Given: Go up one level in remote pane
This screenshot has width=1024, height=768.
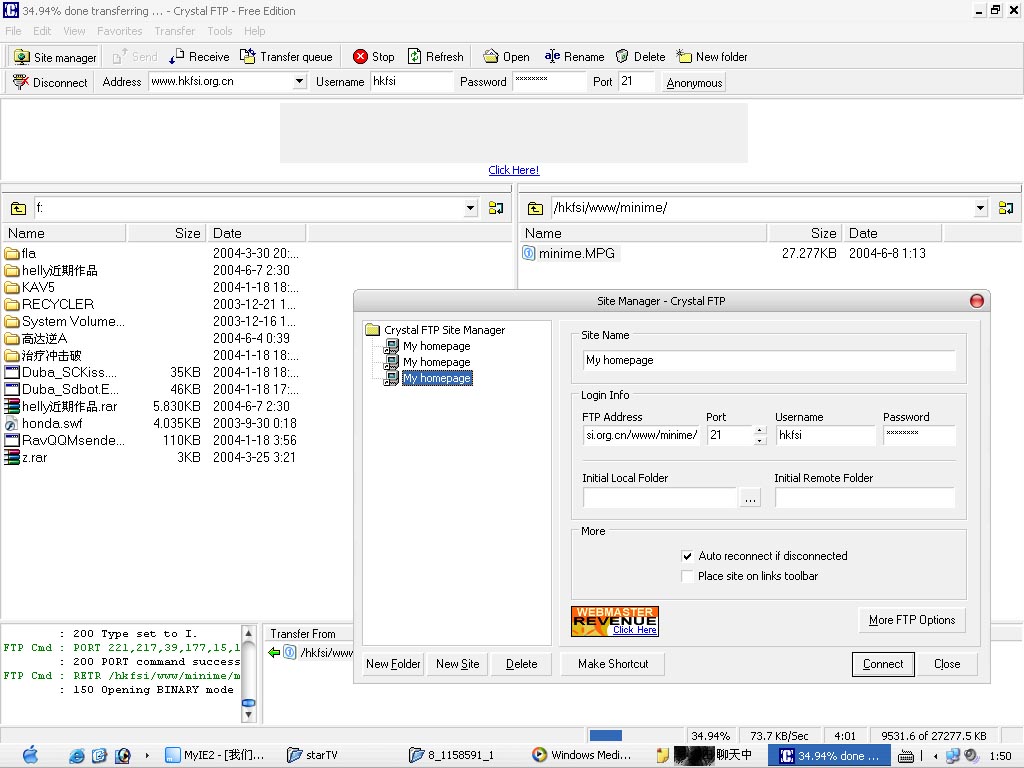Looking at the screenshot, I should point(535,208).
